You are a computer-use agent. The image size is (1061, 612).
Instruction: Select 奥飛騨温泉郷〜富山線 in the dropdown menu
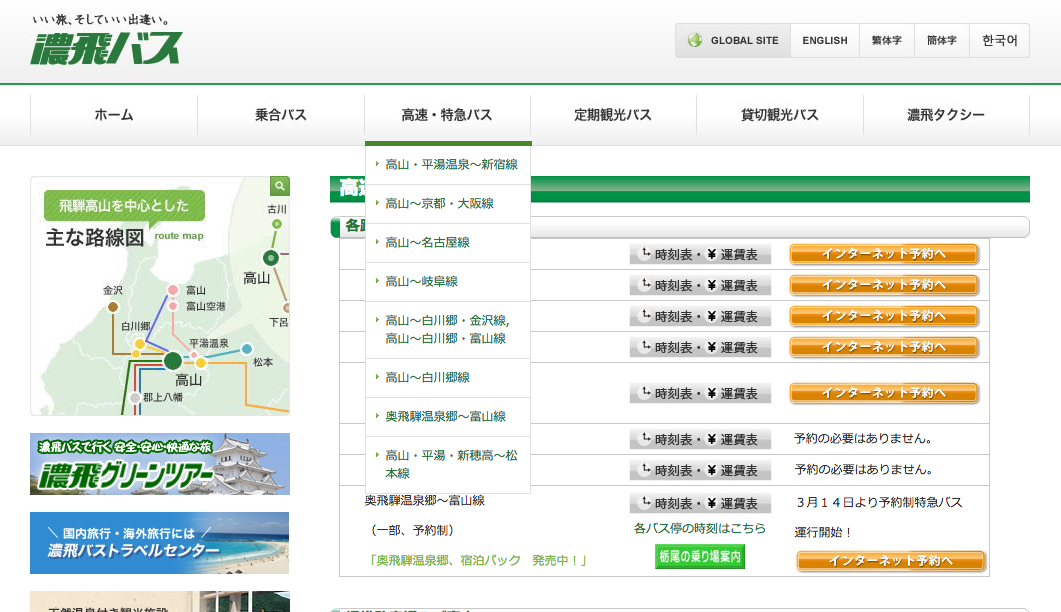[x=448, y=417]
